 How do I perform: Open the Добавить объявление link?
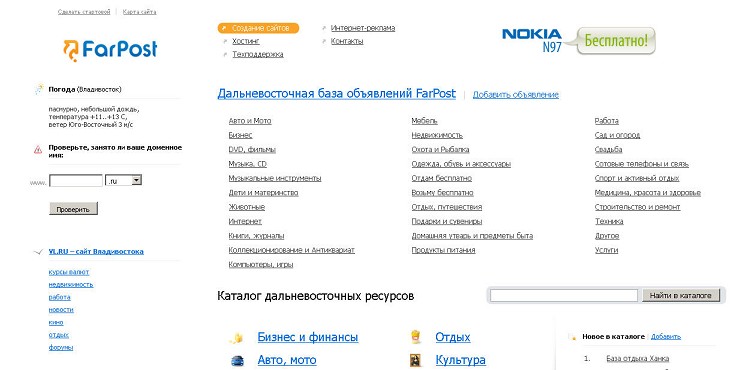pos(516,95)
